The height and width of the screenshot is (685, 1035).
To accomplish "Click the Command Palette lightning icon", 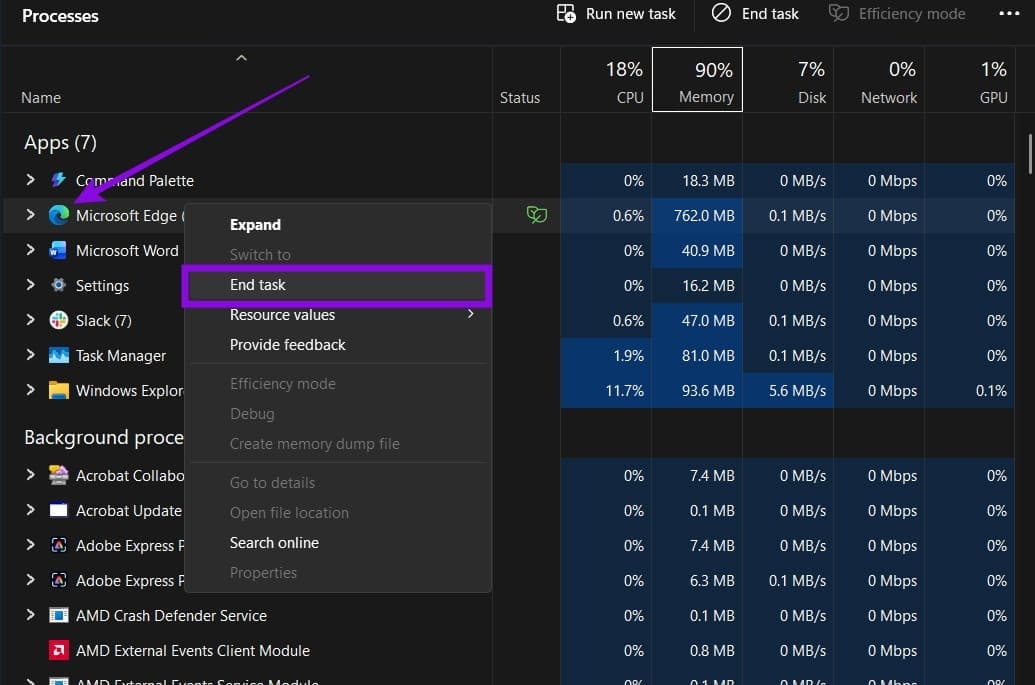I will click(x=59, y=179).
